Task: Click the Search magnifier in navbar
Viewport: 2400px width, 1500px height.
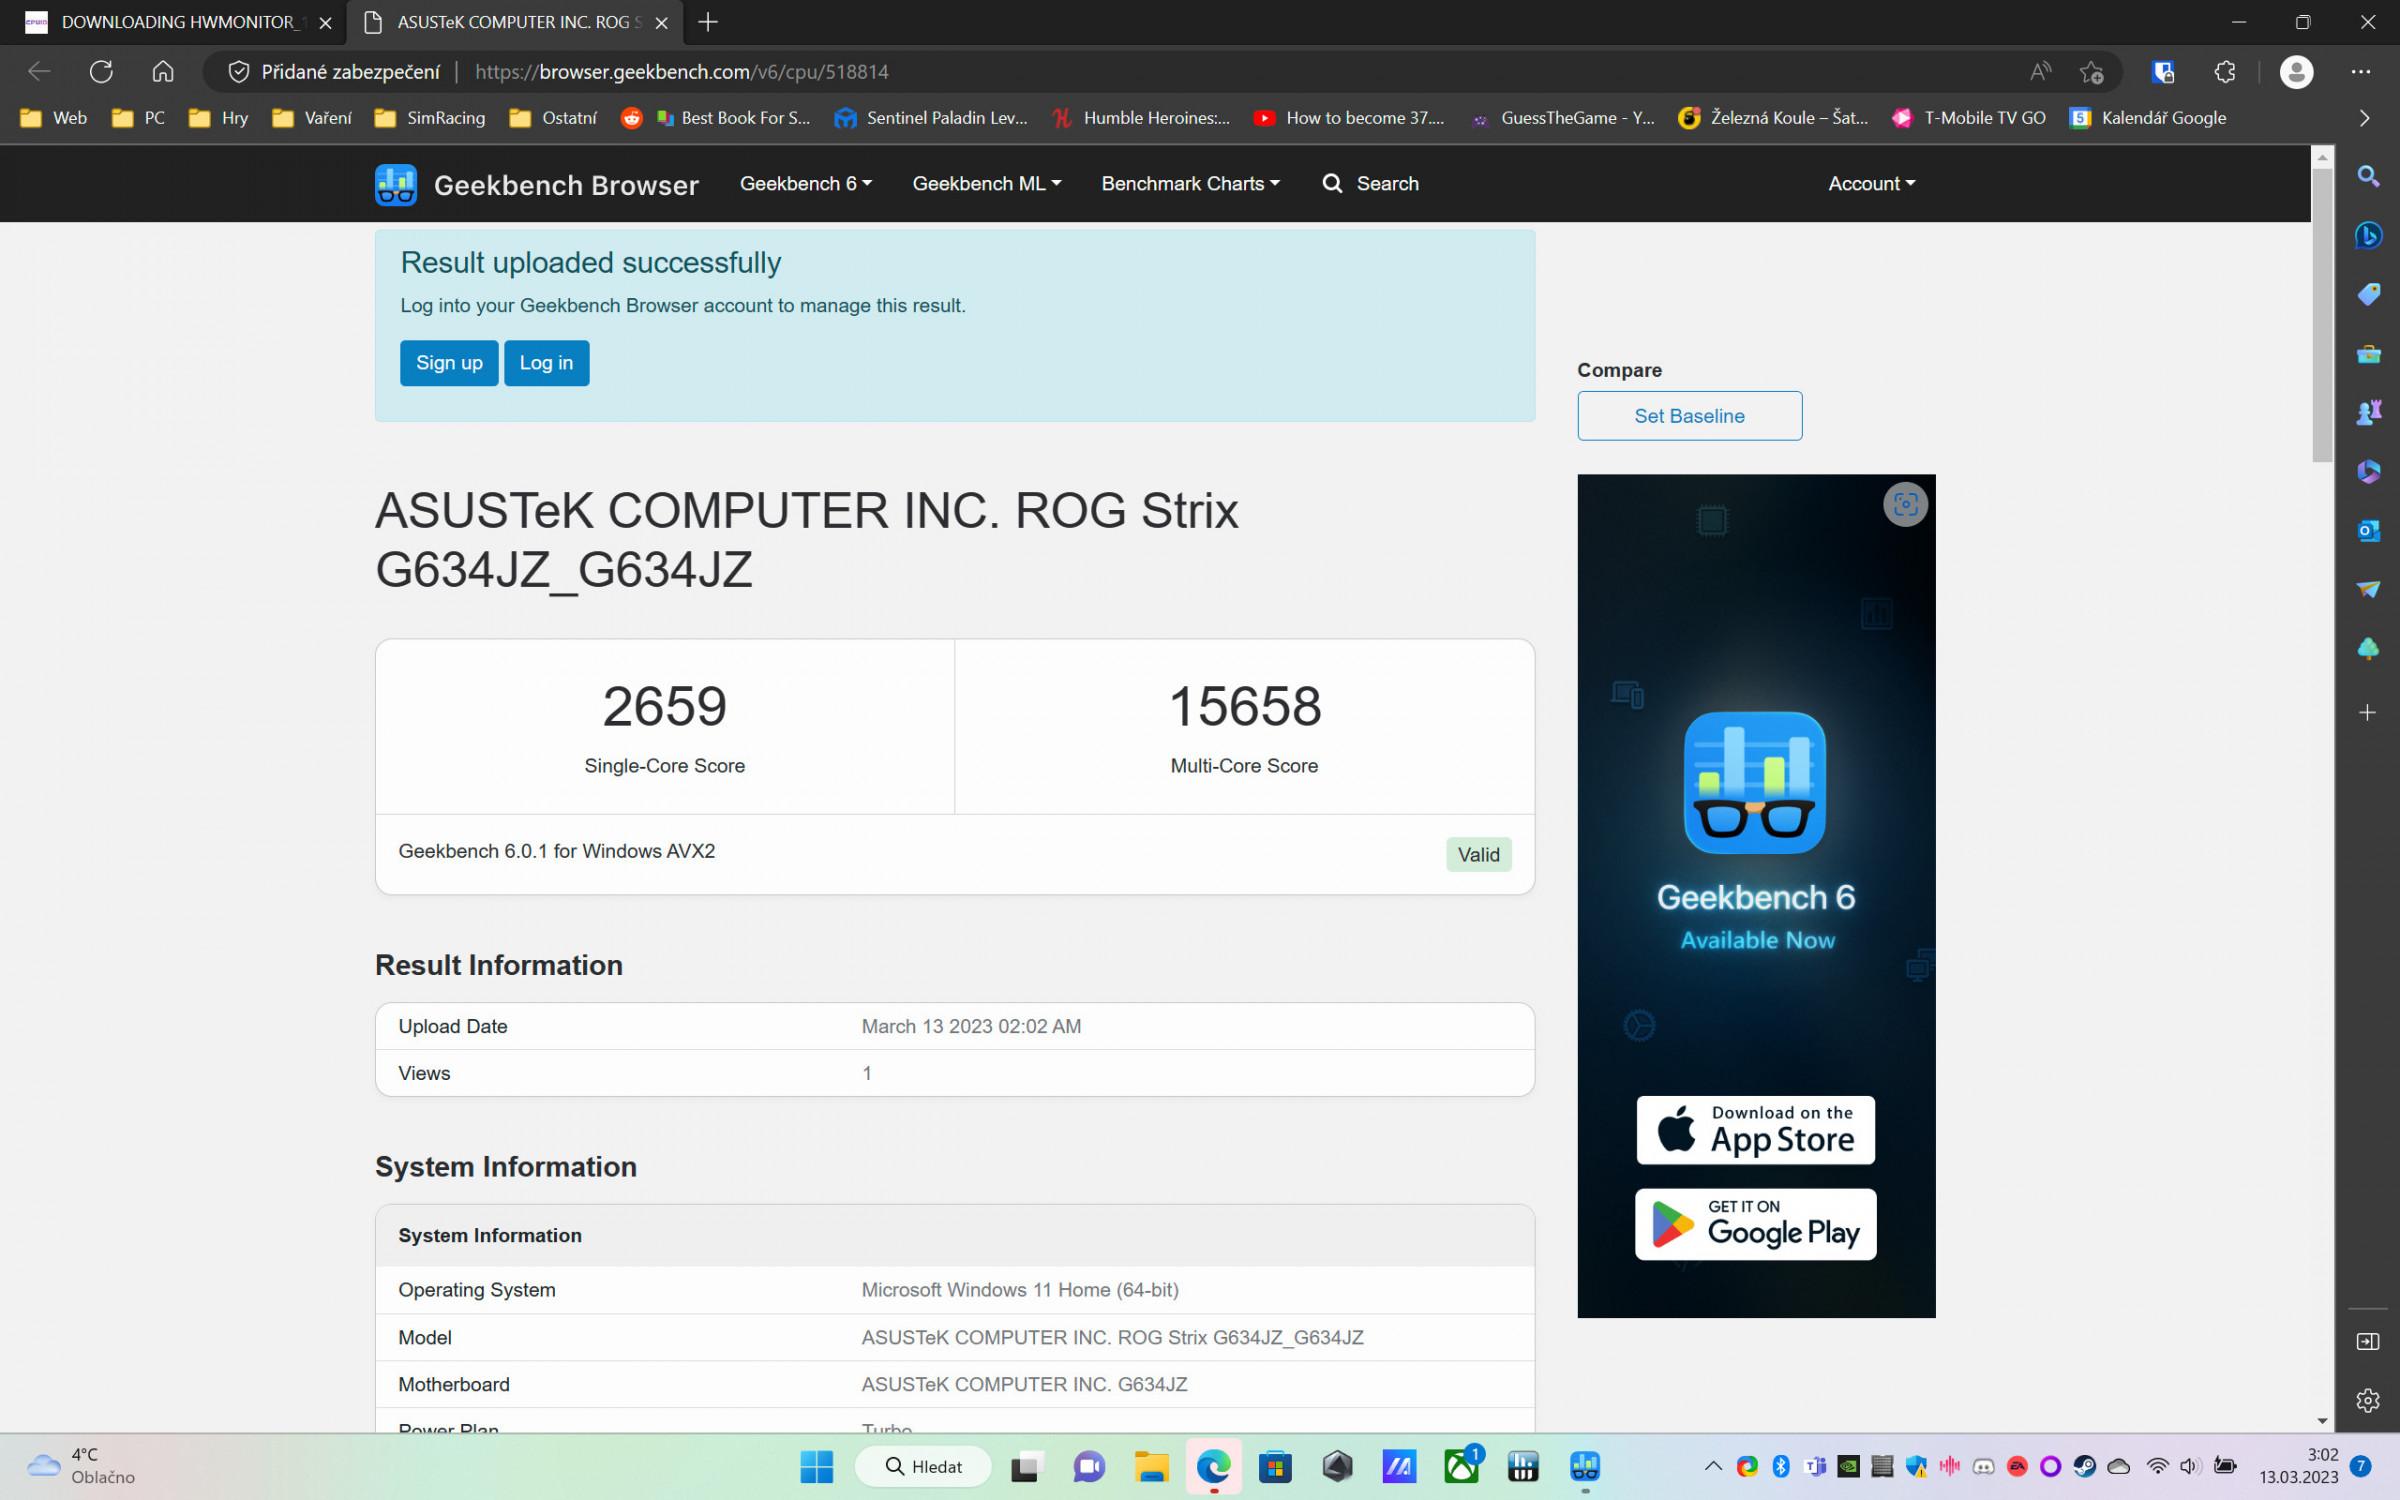Action: tap(1332, 184)
